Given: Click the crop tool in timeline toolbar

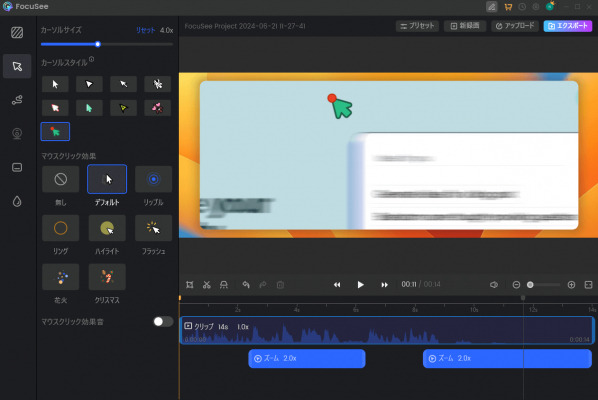Looking at the screenshot, I should 190,285.
